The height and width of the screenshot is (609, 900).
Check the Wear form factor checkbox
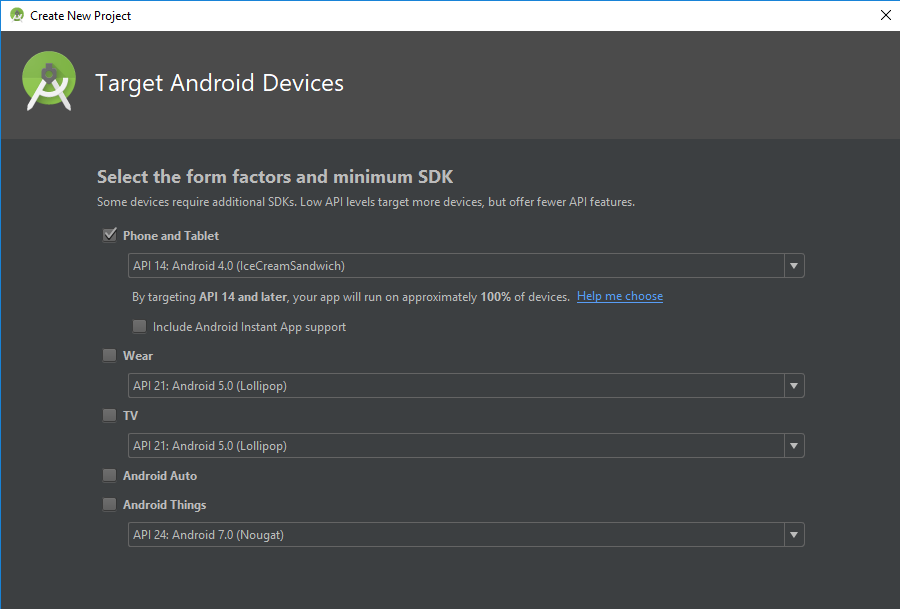109,355
